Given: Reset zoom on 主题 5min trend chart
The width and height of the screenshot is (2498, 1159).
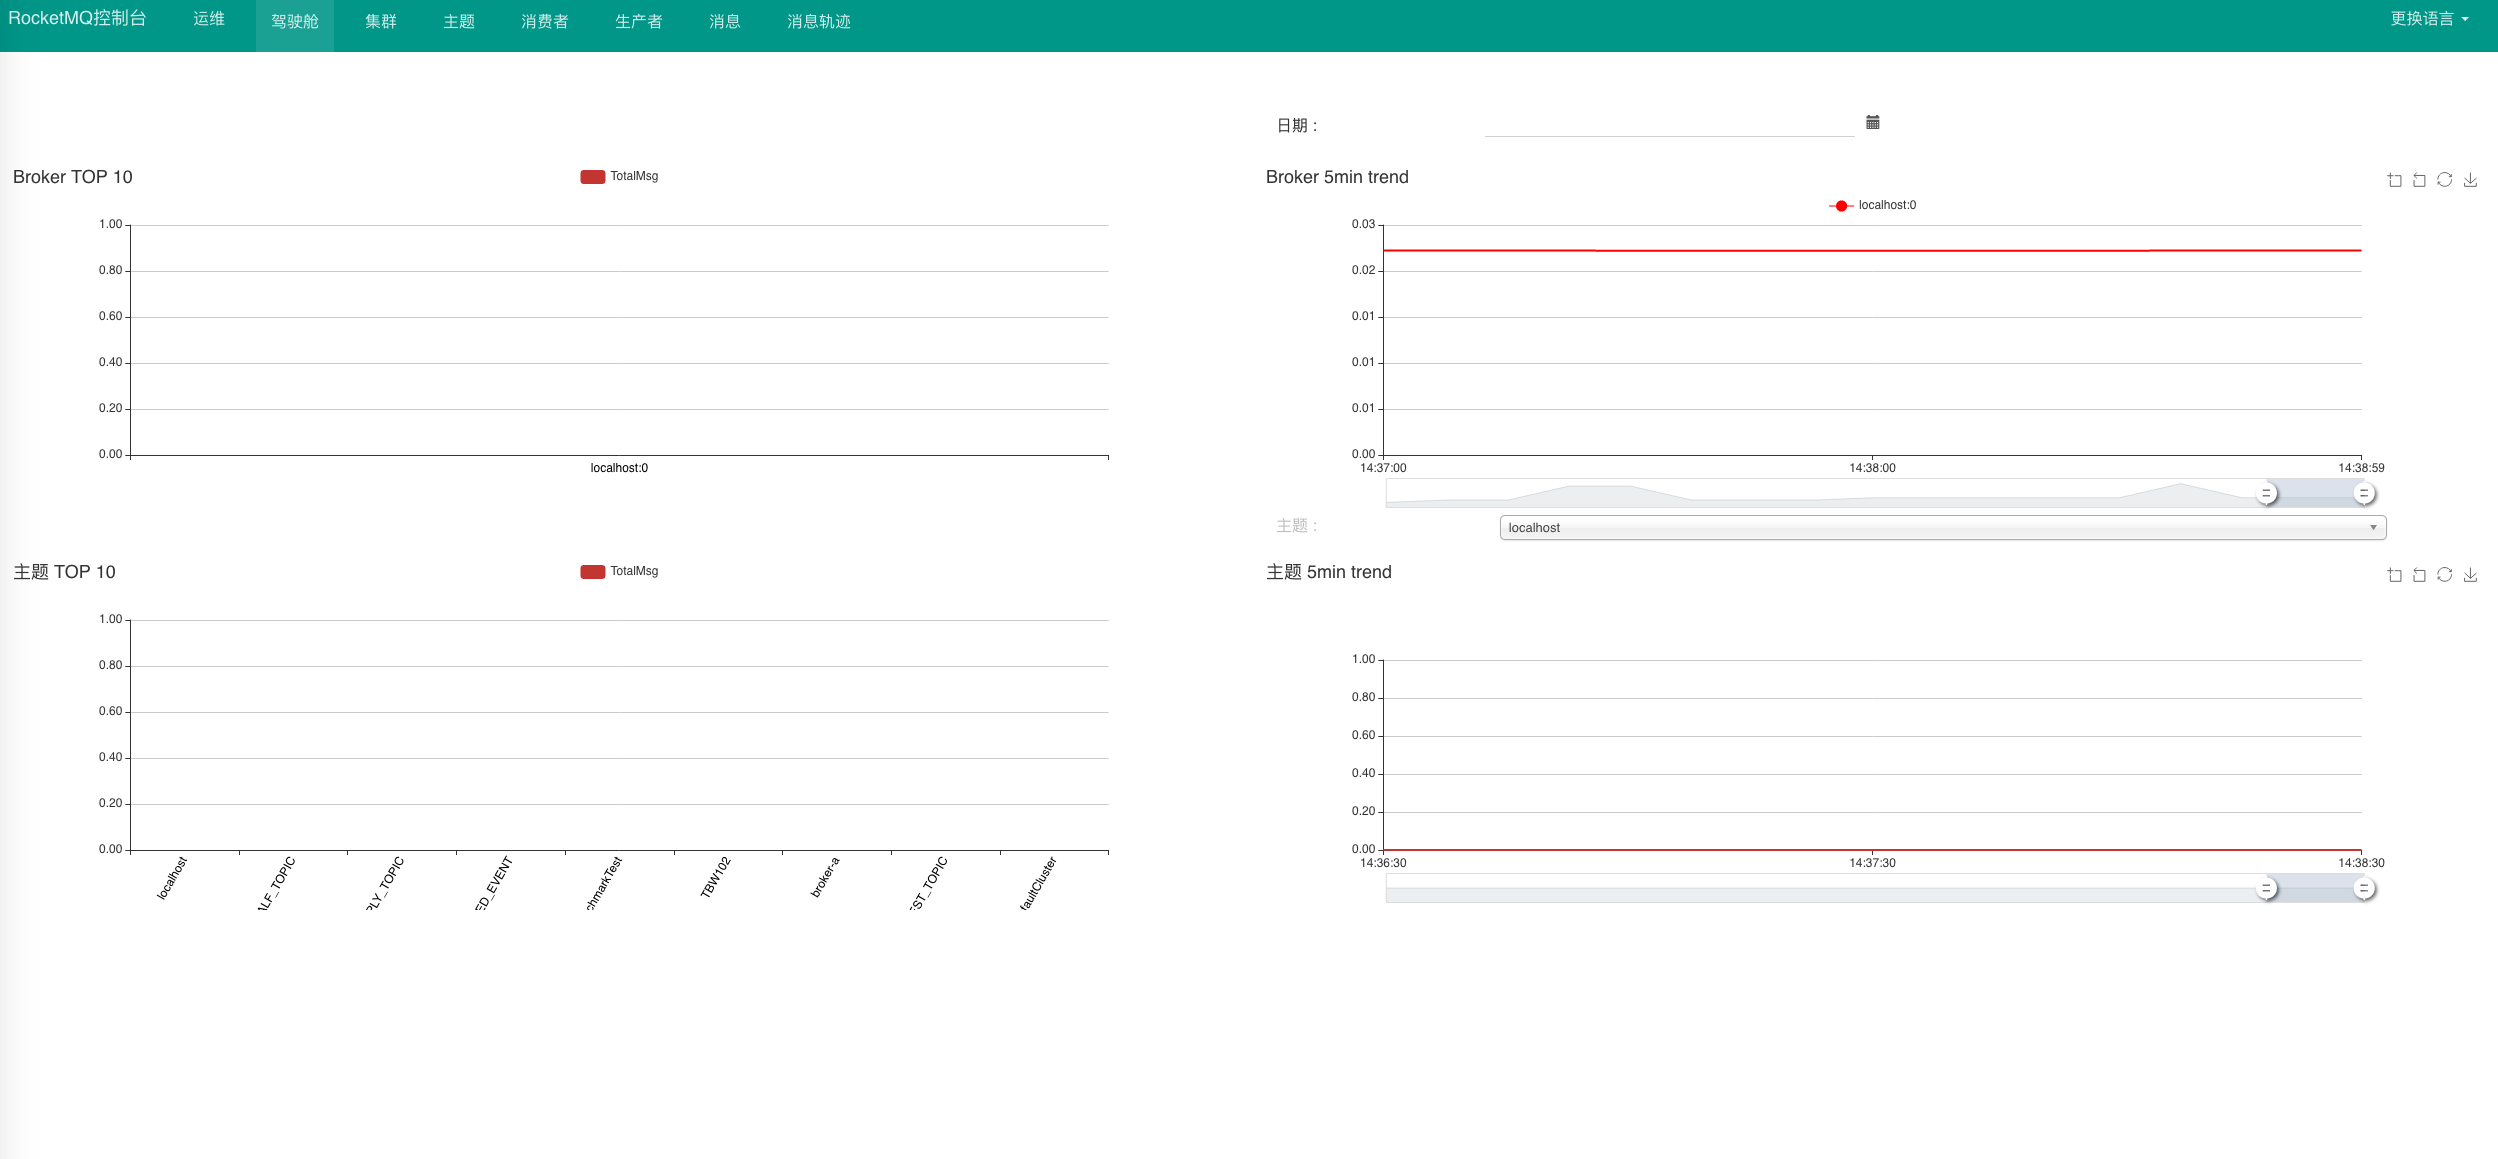Looking at the screenshot, I should tap(2419, 575).
